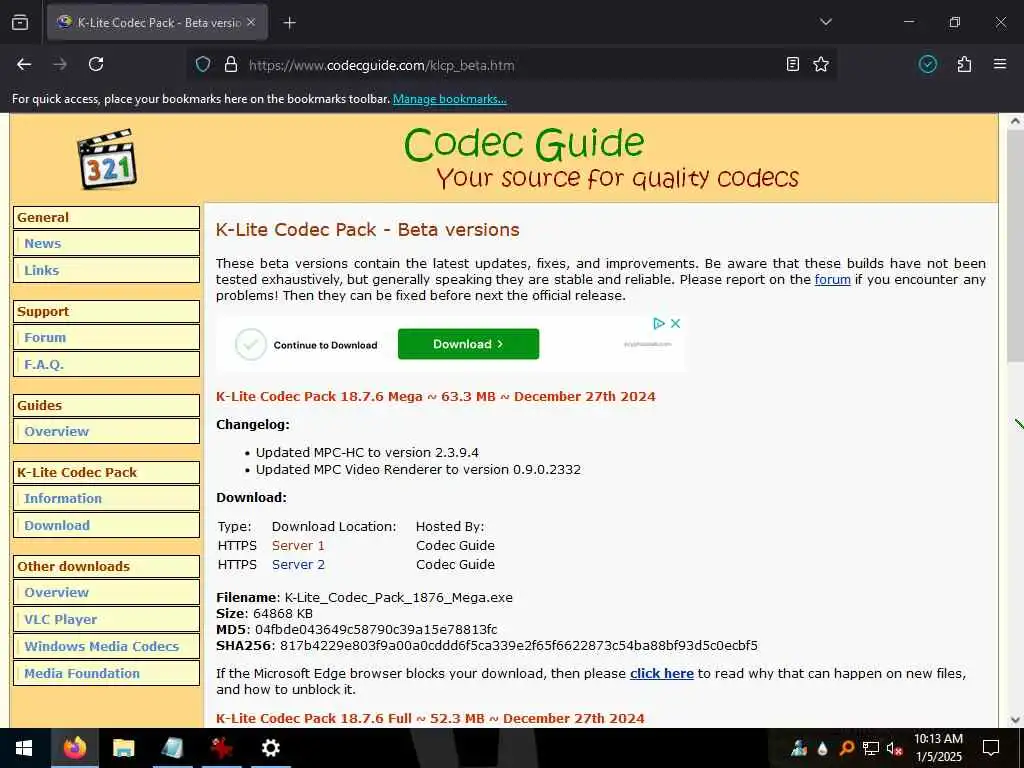Click the taskbar clock showing 10:13 AM
The width and height of the screenshot is (1024, 768).
pyautogui.click(x=938, y=748)
